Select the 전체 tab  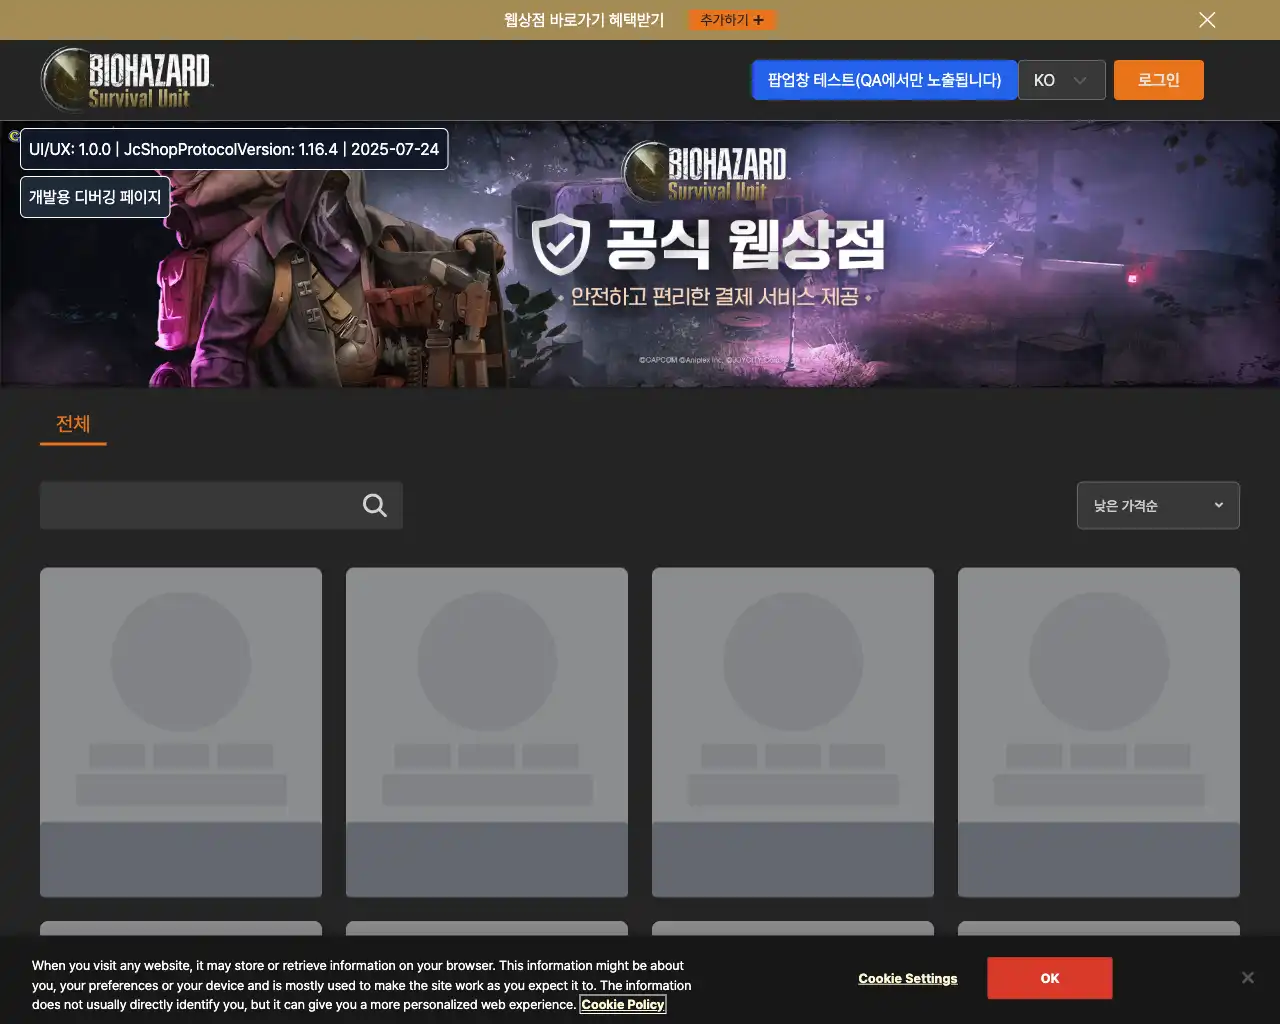point(72,424)
